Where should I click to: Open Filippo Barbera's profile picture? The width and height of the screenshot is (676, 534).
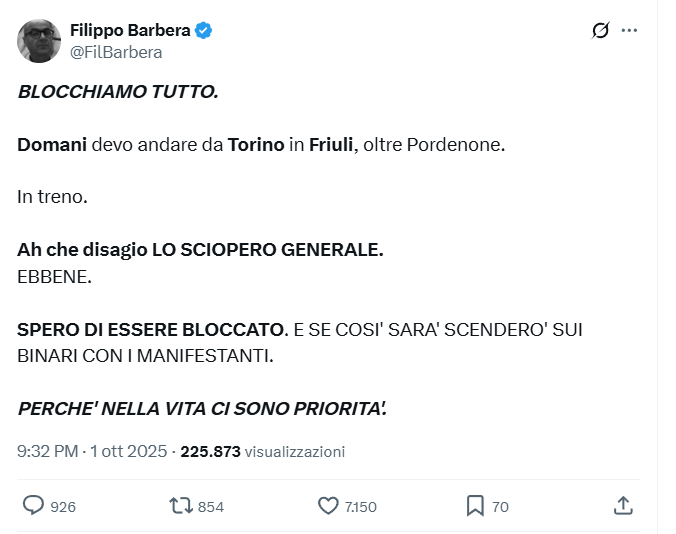click(39, 41)
